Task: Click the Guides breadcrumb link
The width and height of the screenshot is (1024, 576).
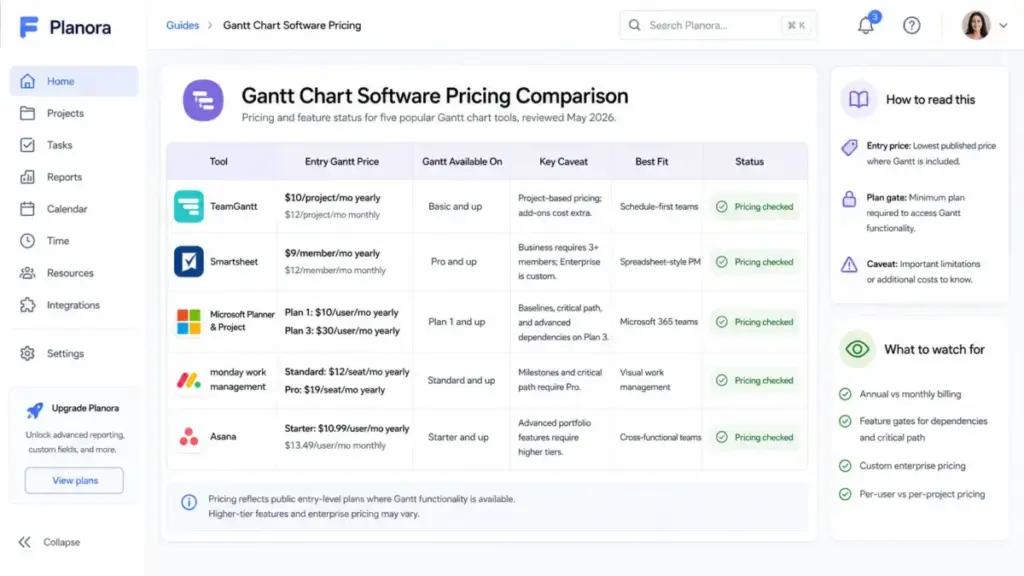Action: (182, 25)
